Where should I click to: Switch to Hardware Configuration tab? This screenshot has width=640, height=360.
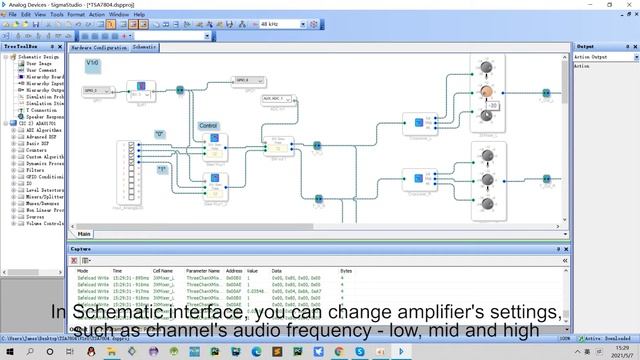click(x=99, y=48)
